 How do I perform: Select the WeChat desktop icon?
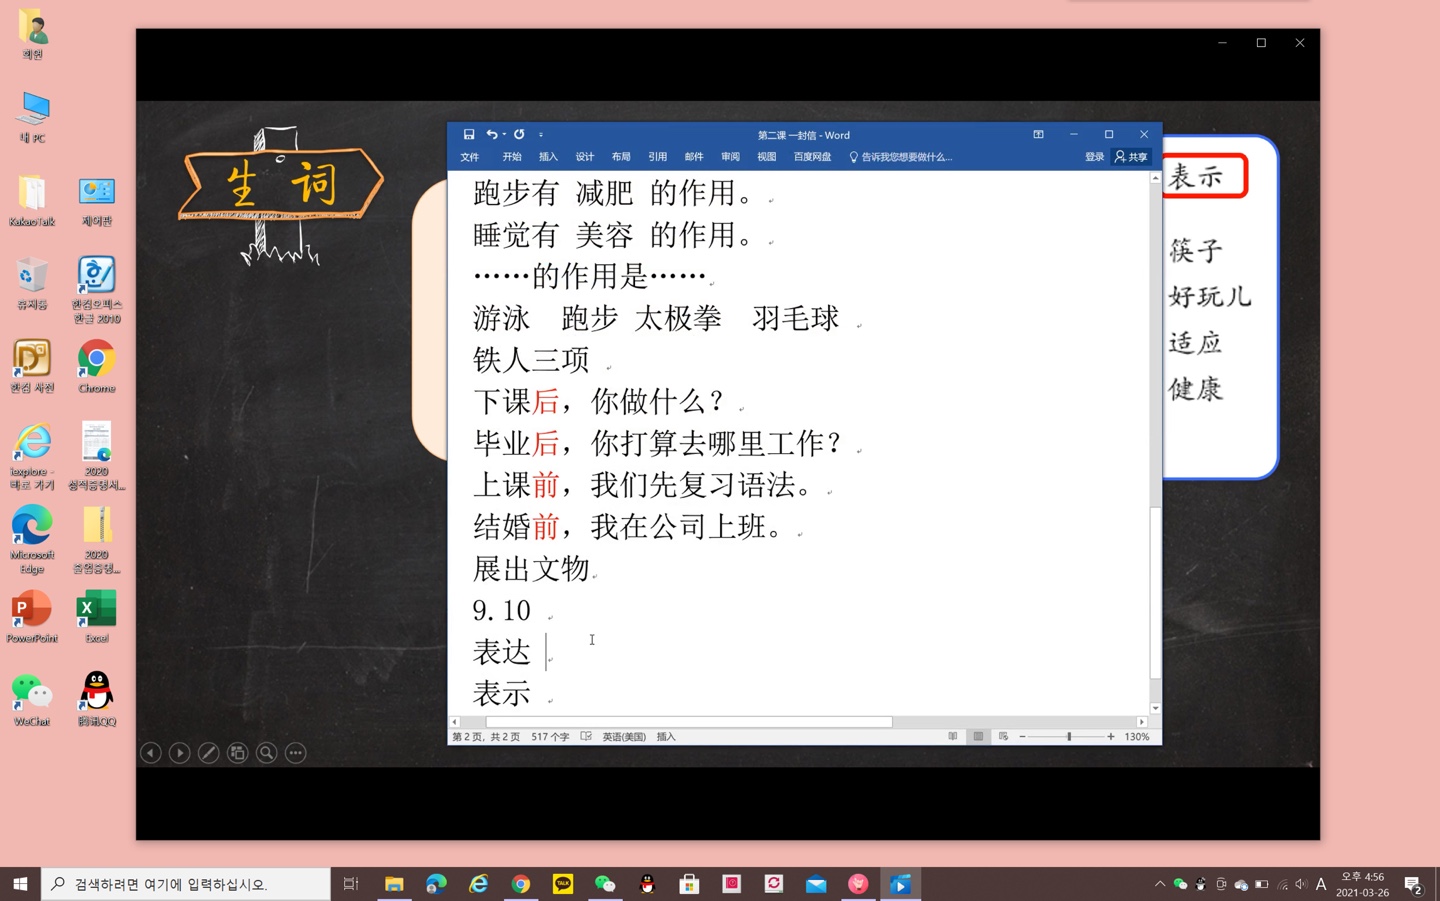click(32, 700)
